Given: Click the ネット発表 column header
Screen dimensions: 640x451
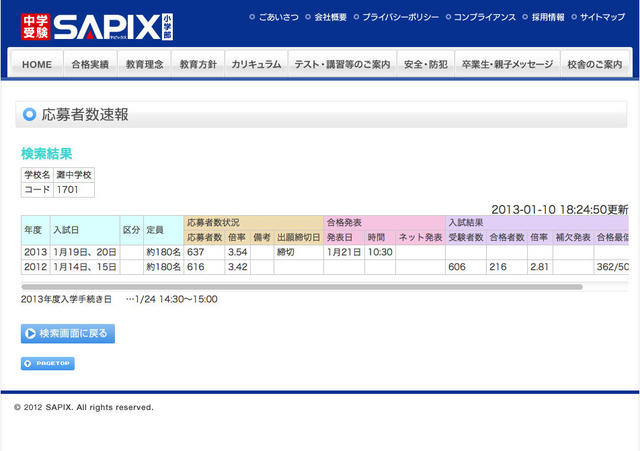Looking at the screenshot, I should [420, 238].
